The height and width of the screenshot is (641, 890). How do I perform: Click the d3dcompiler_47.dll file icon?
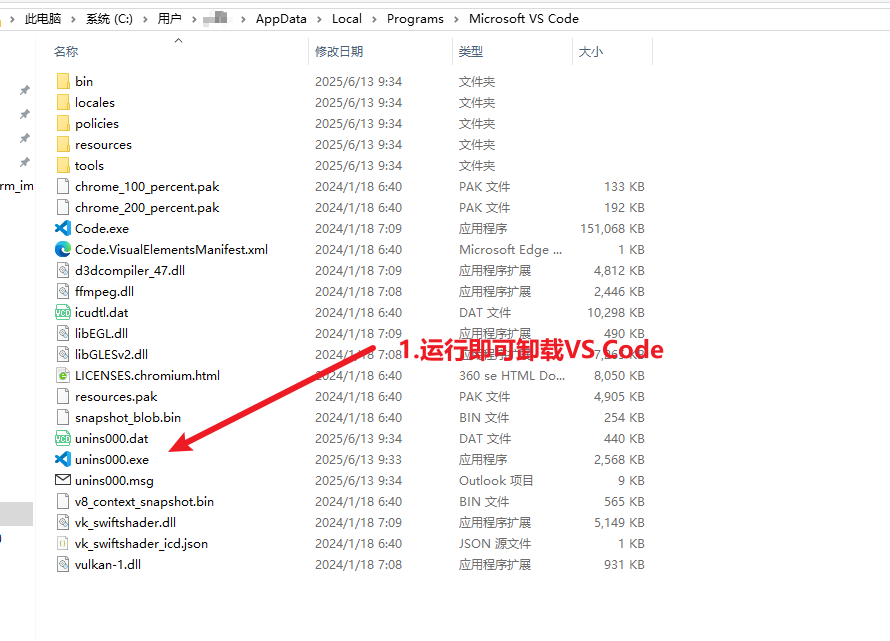tap(63, 270)
